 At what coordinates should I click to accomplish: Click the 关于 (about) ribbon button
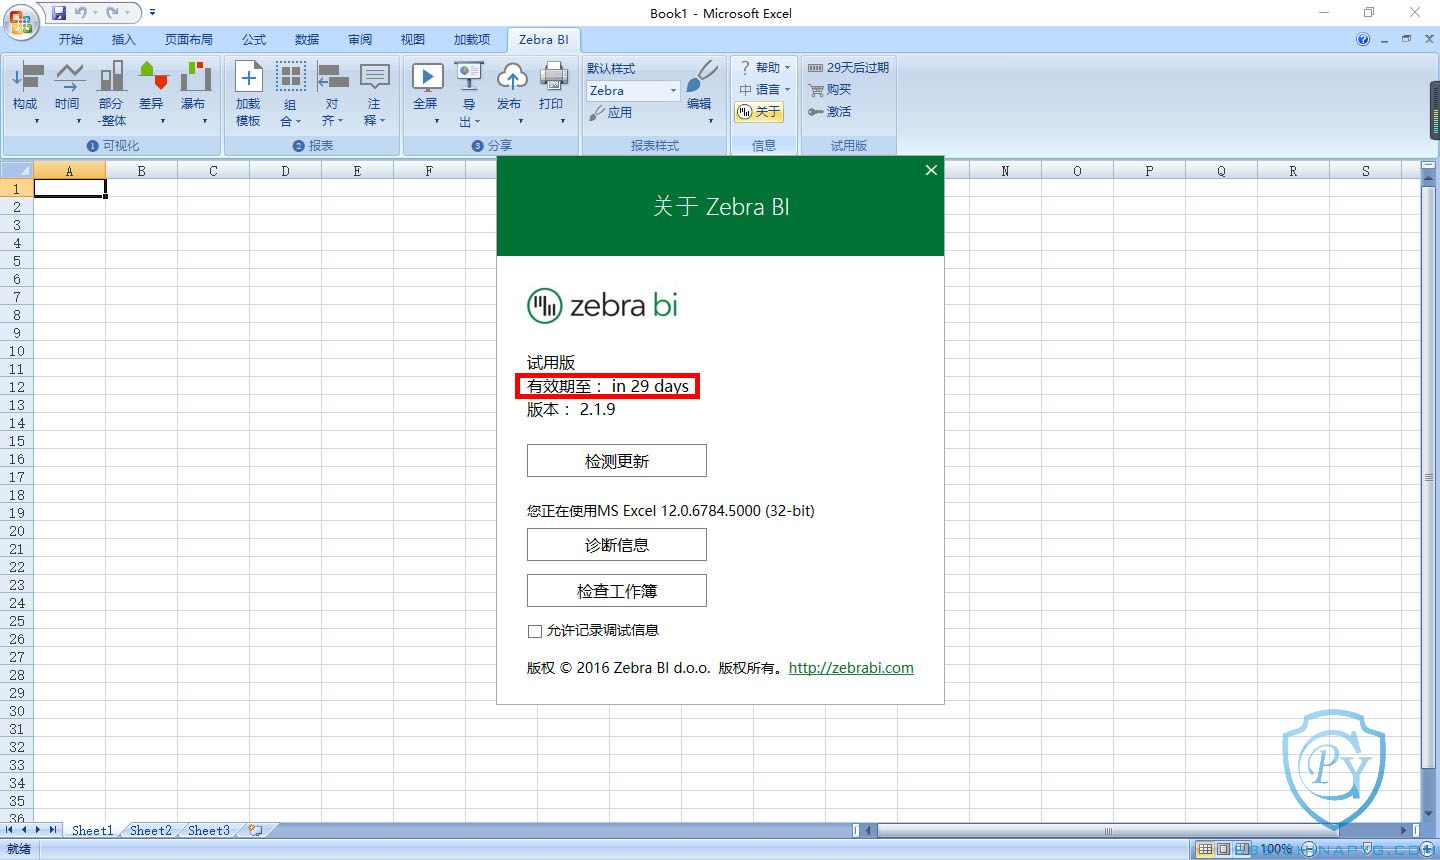(x=759, y=112)
